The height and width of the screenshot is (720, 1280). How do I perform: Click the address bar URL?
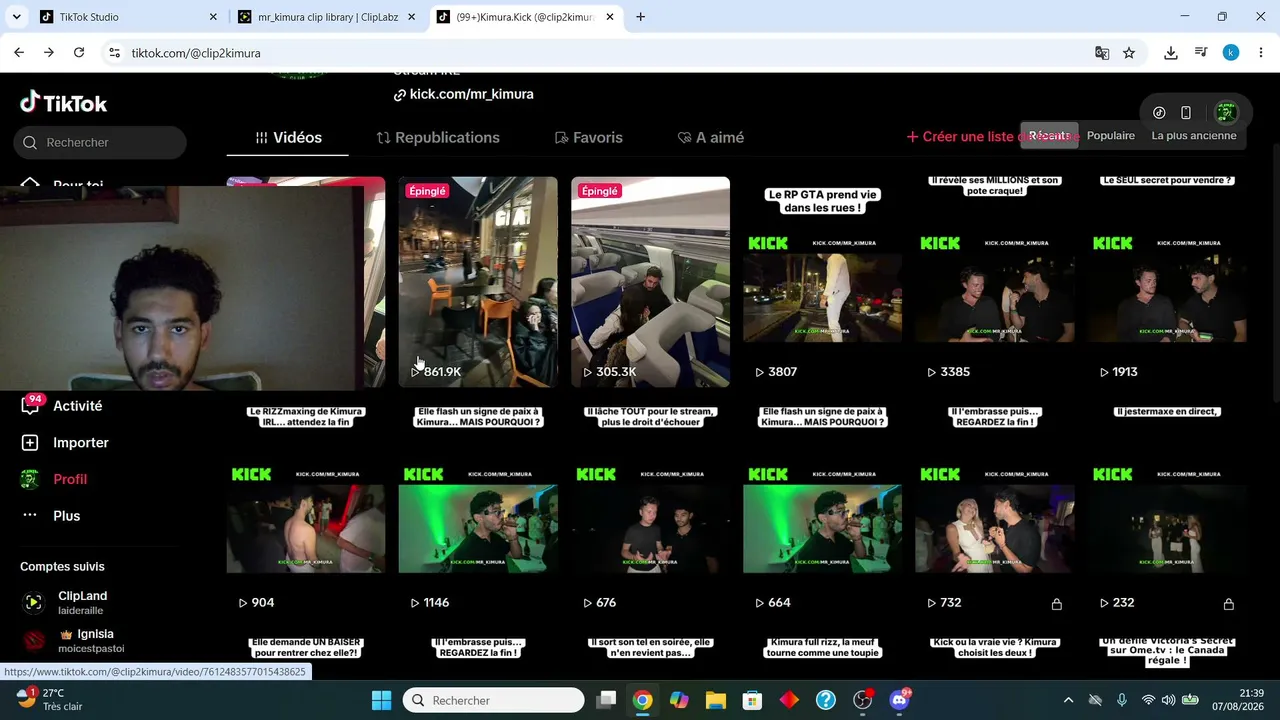tap(196, 53)
